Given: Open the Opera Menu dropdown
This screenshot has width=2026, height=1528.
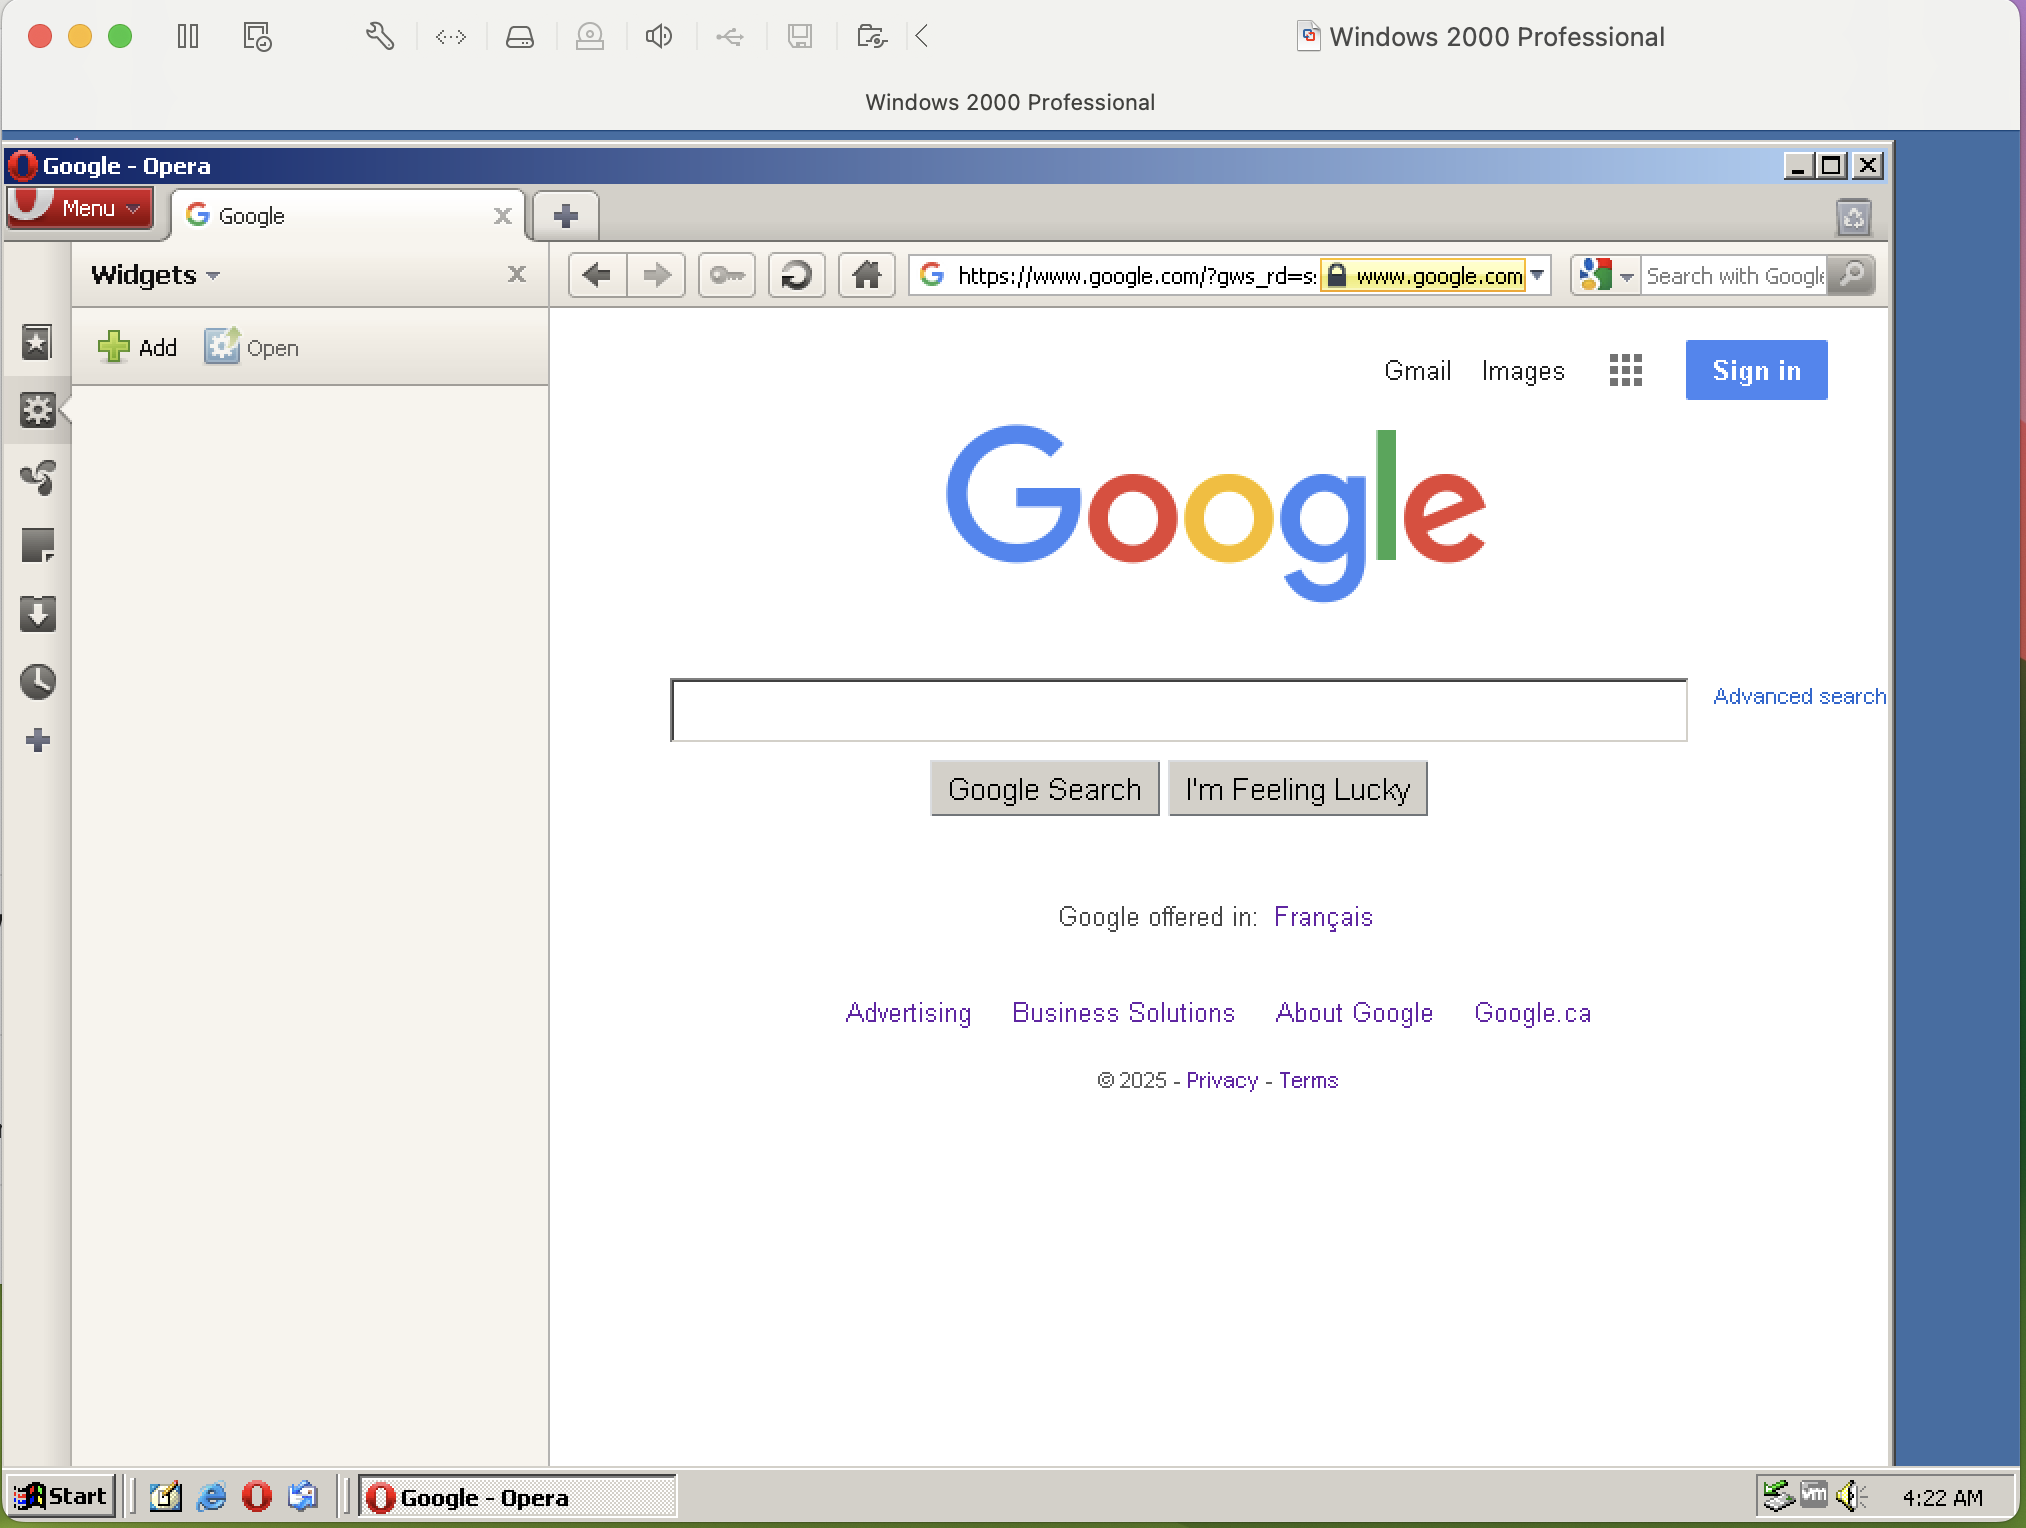Looking at the screenshot, I should tap(80, 208).
